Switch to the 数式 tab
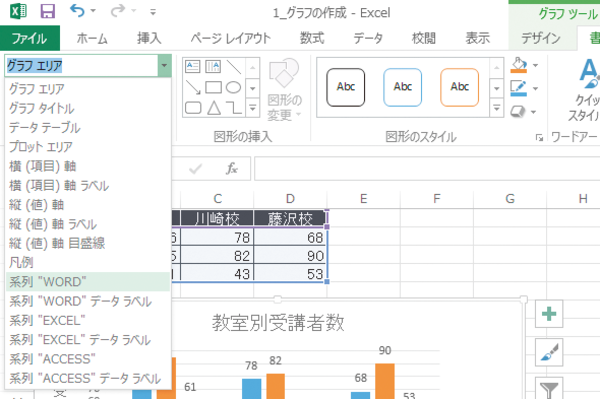Image resolution: width=600 pixels, height=399 pixels. [312, 38]
